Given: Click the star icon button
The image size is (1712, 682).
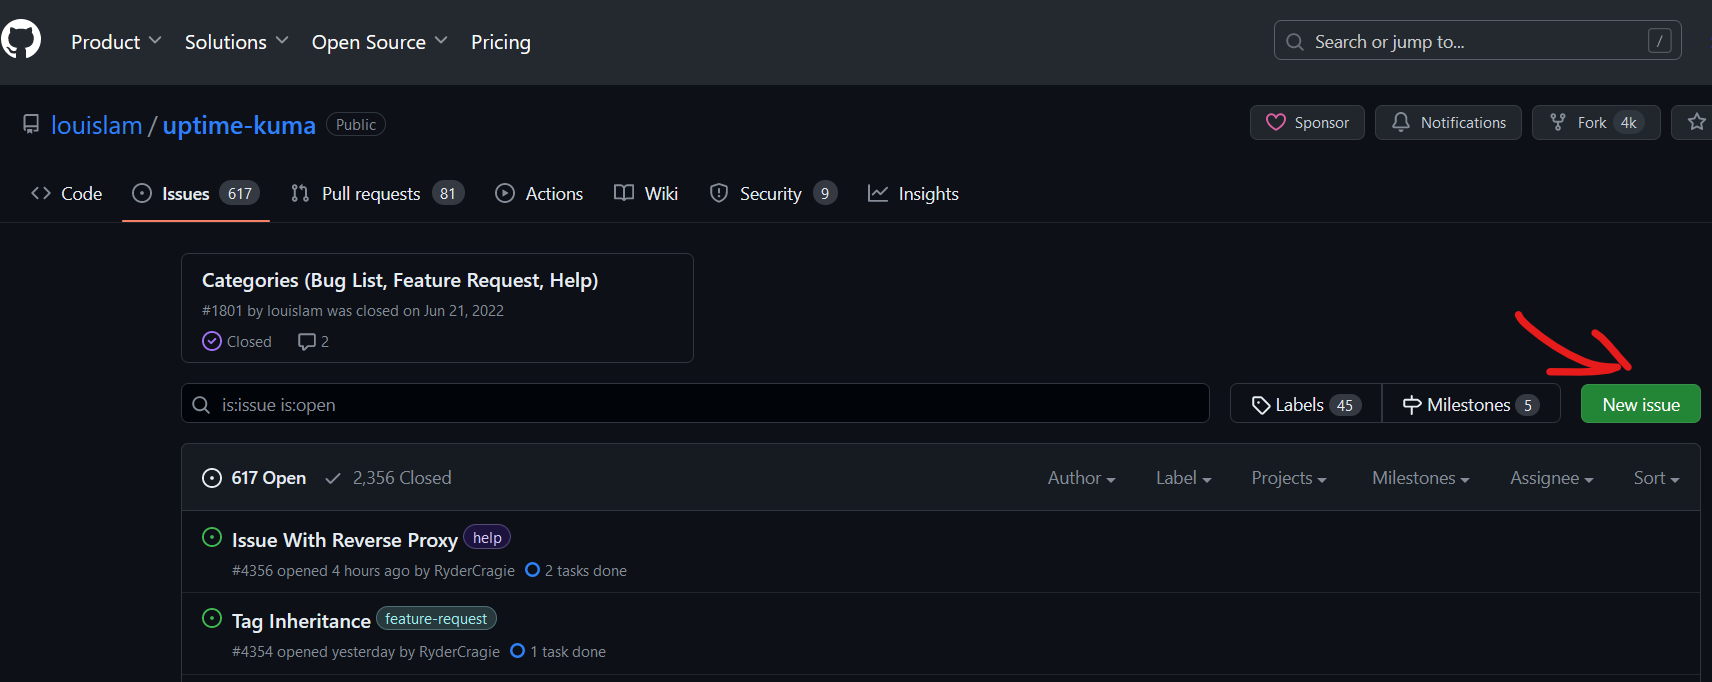Looking at the screenshot, I should (1695, 122).
